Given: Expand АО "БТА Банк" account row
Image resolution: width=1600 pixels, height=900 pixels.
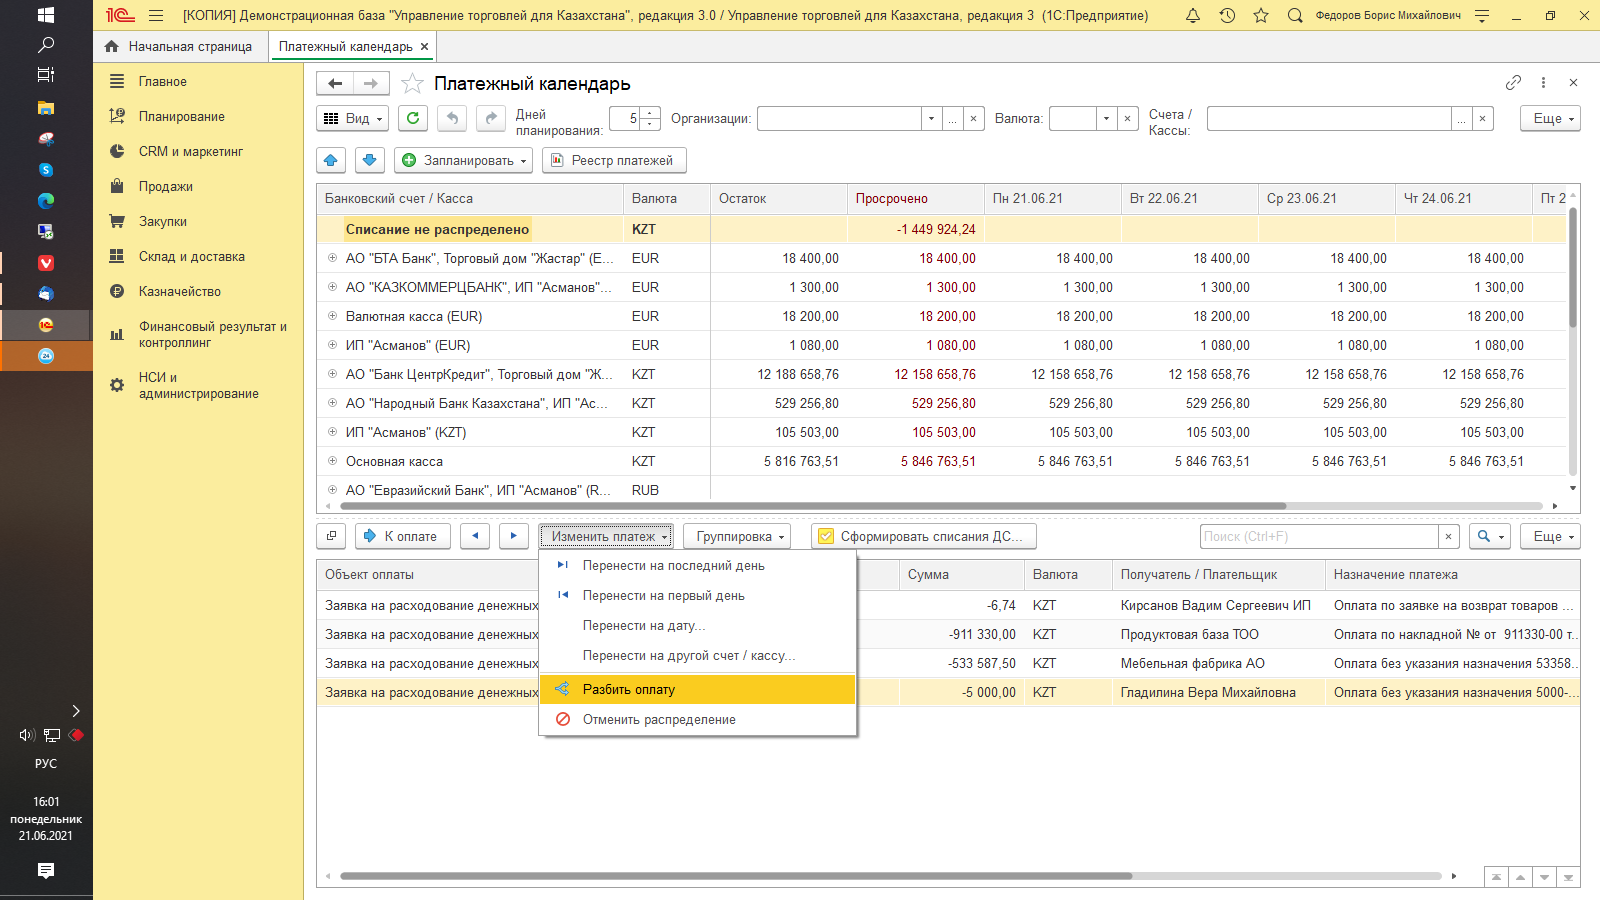Looking at the screenshot, I should pos(332,258).
